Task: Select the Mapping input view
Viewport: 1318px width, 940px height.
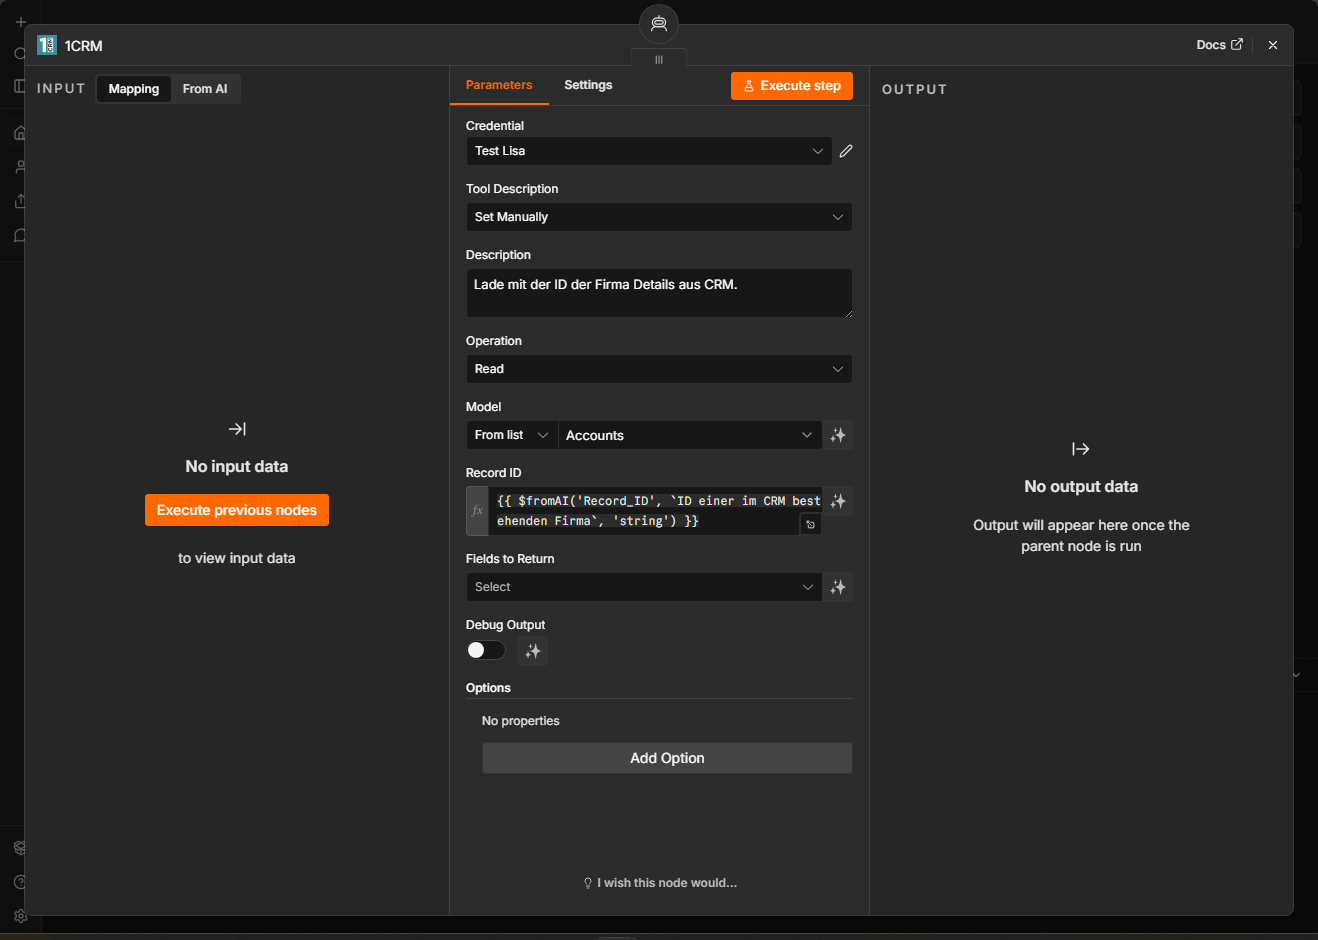Action: coord(134,89)
